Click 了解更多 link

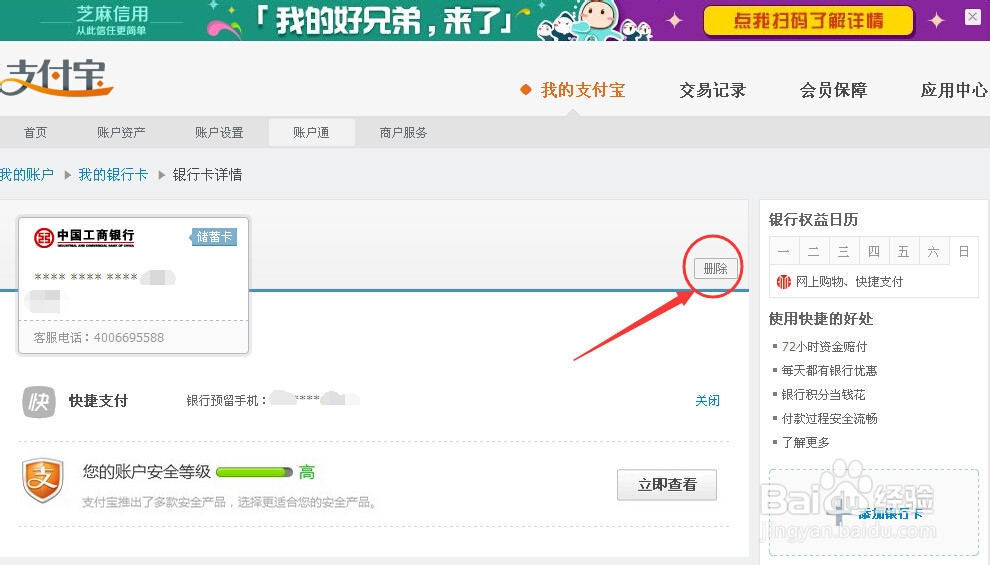click(805, 443)
